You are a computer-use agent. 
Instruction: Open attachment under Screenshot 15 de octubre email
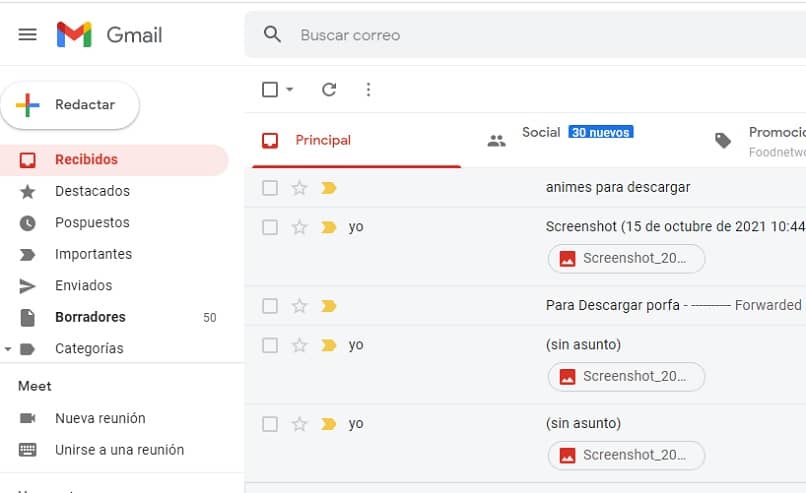626,258
